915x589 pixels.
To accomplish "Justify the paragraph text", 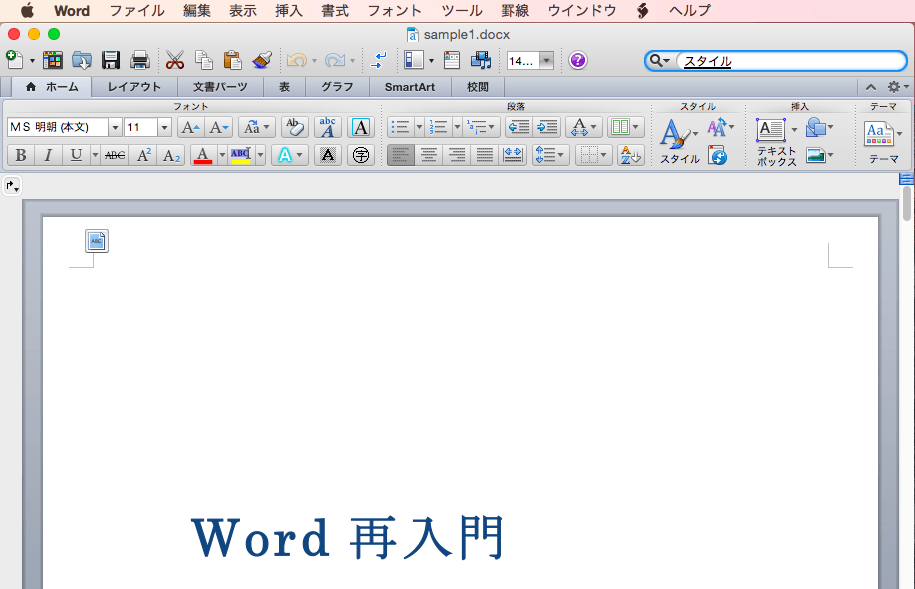I will tap(485, 155).
